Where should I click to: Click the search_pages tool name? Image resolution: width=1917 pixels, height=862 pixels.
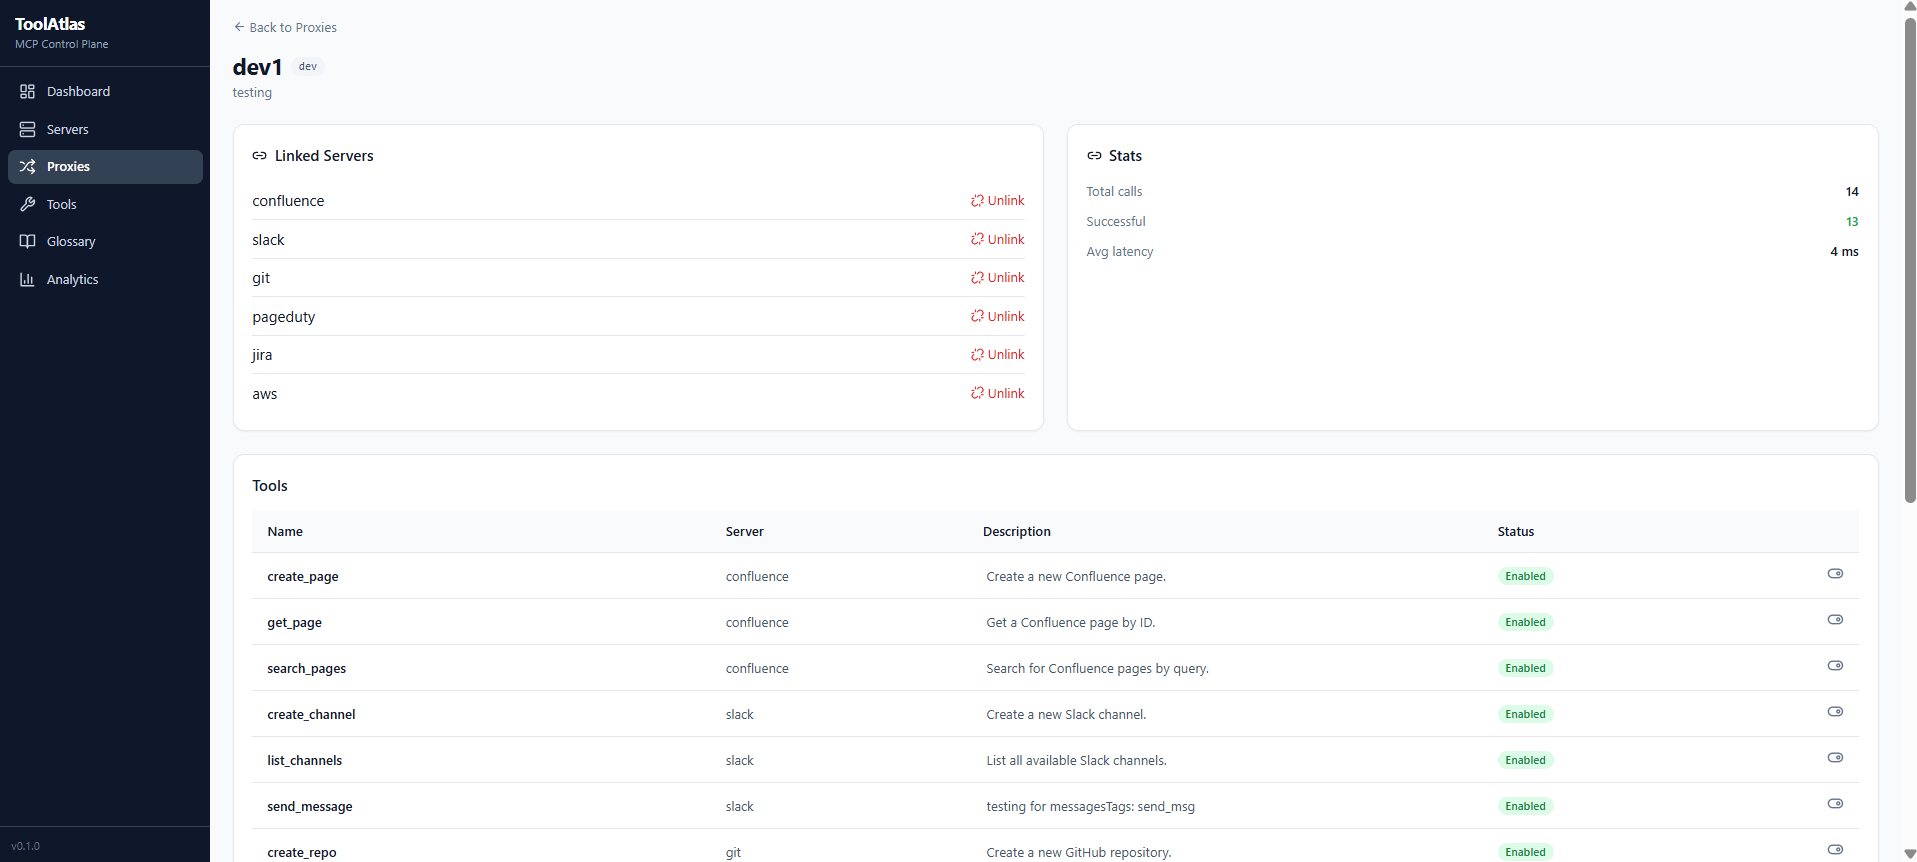pos(307,668)
